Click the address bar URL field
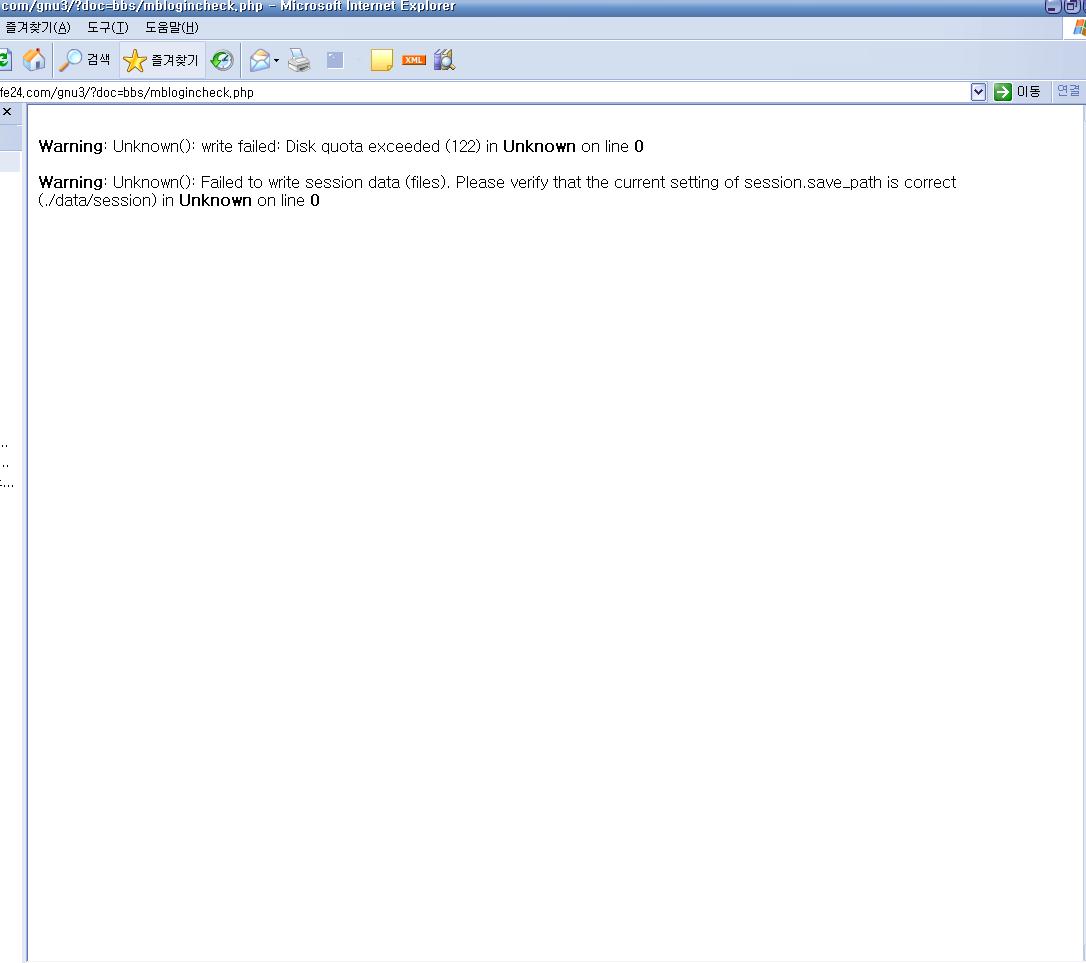The image size is (1086, 963). click(480, 92)
